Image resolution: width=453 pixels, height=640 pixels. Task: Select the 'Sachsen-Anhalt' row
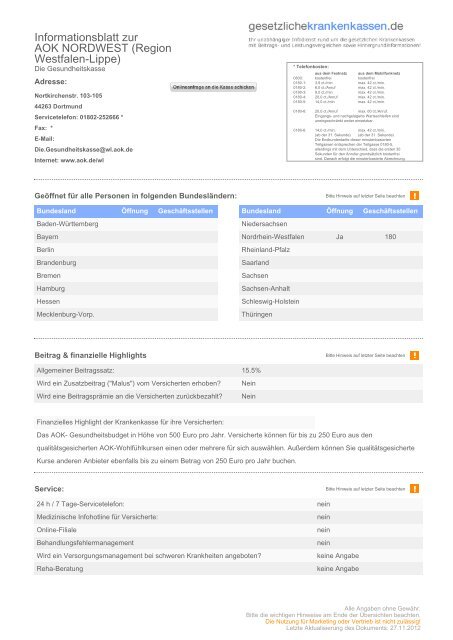click(x=331, y=289)
